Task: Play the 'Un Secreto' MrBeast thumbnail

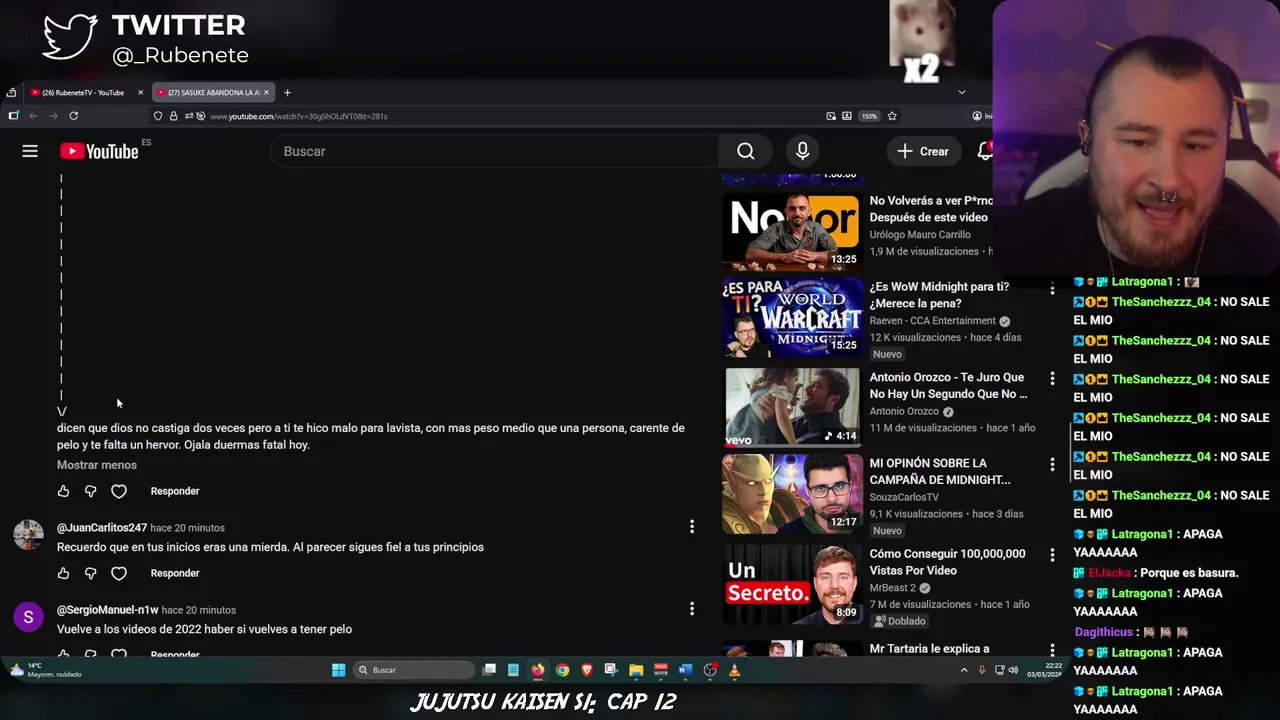Action: click(792, 583)
